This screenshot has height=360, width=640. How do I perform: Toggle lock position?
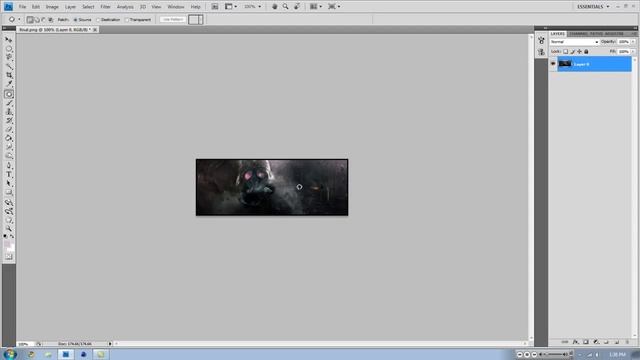click(x=580, y=52)
